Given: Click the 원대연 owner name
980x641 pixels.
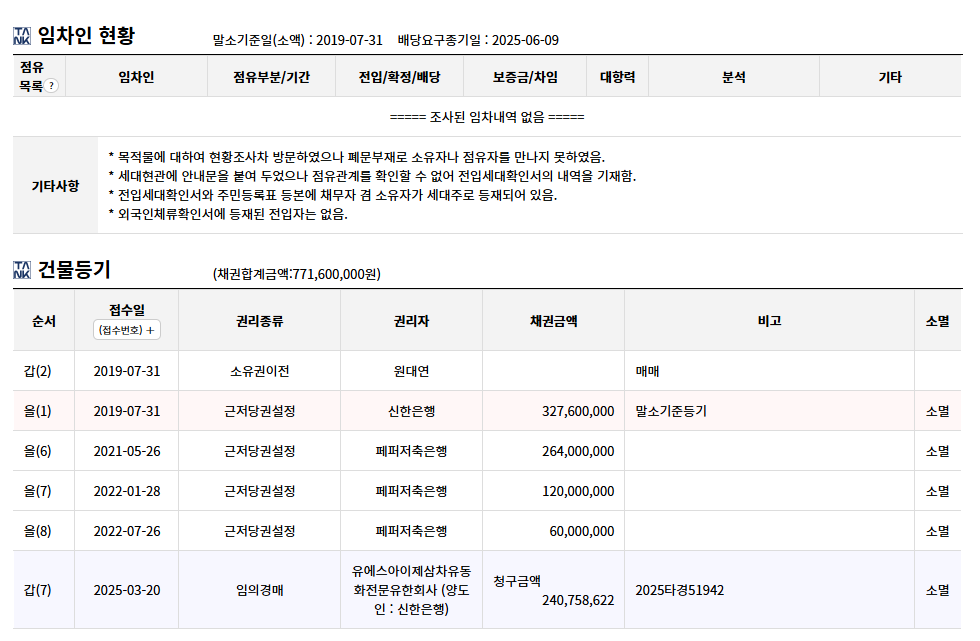Looking at the screenshot, I should click(x=411, y=371).
